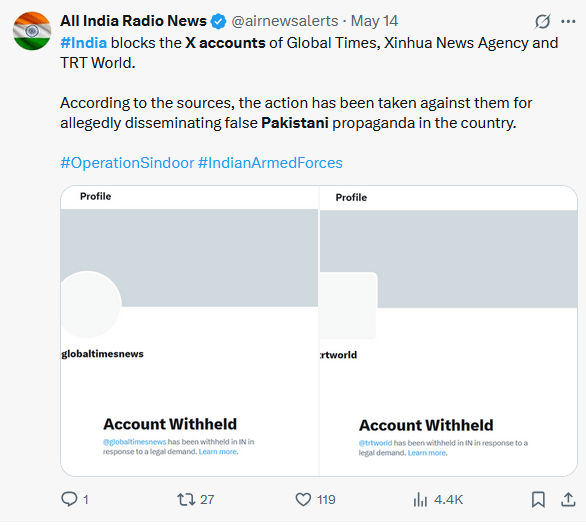Like the post with the heart icon
586x525 pixels.
(x=303, y=499)
